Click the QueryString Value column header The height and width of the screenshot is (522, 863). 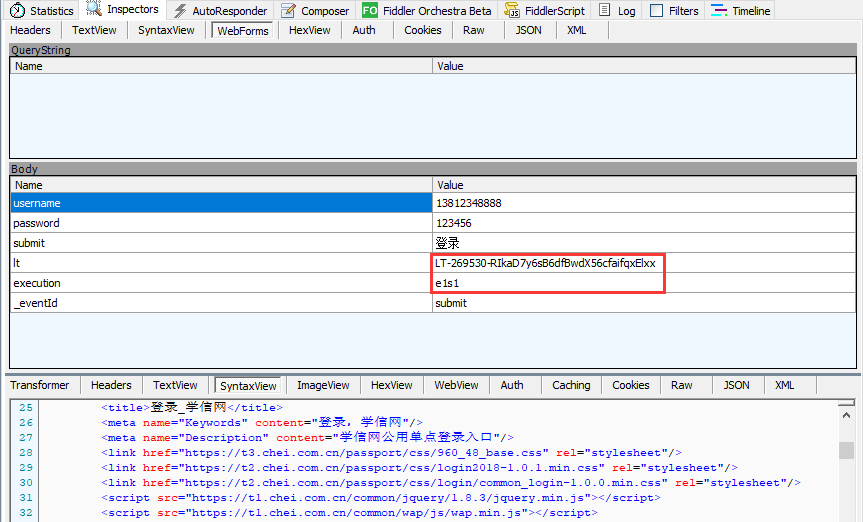point(644,66)
